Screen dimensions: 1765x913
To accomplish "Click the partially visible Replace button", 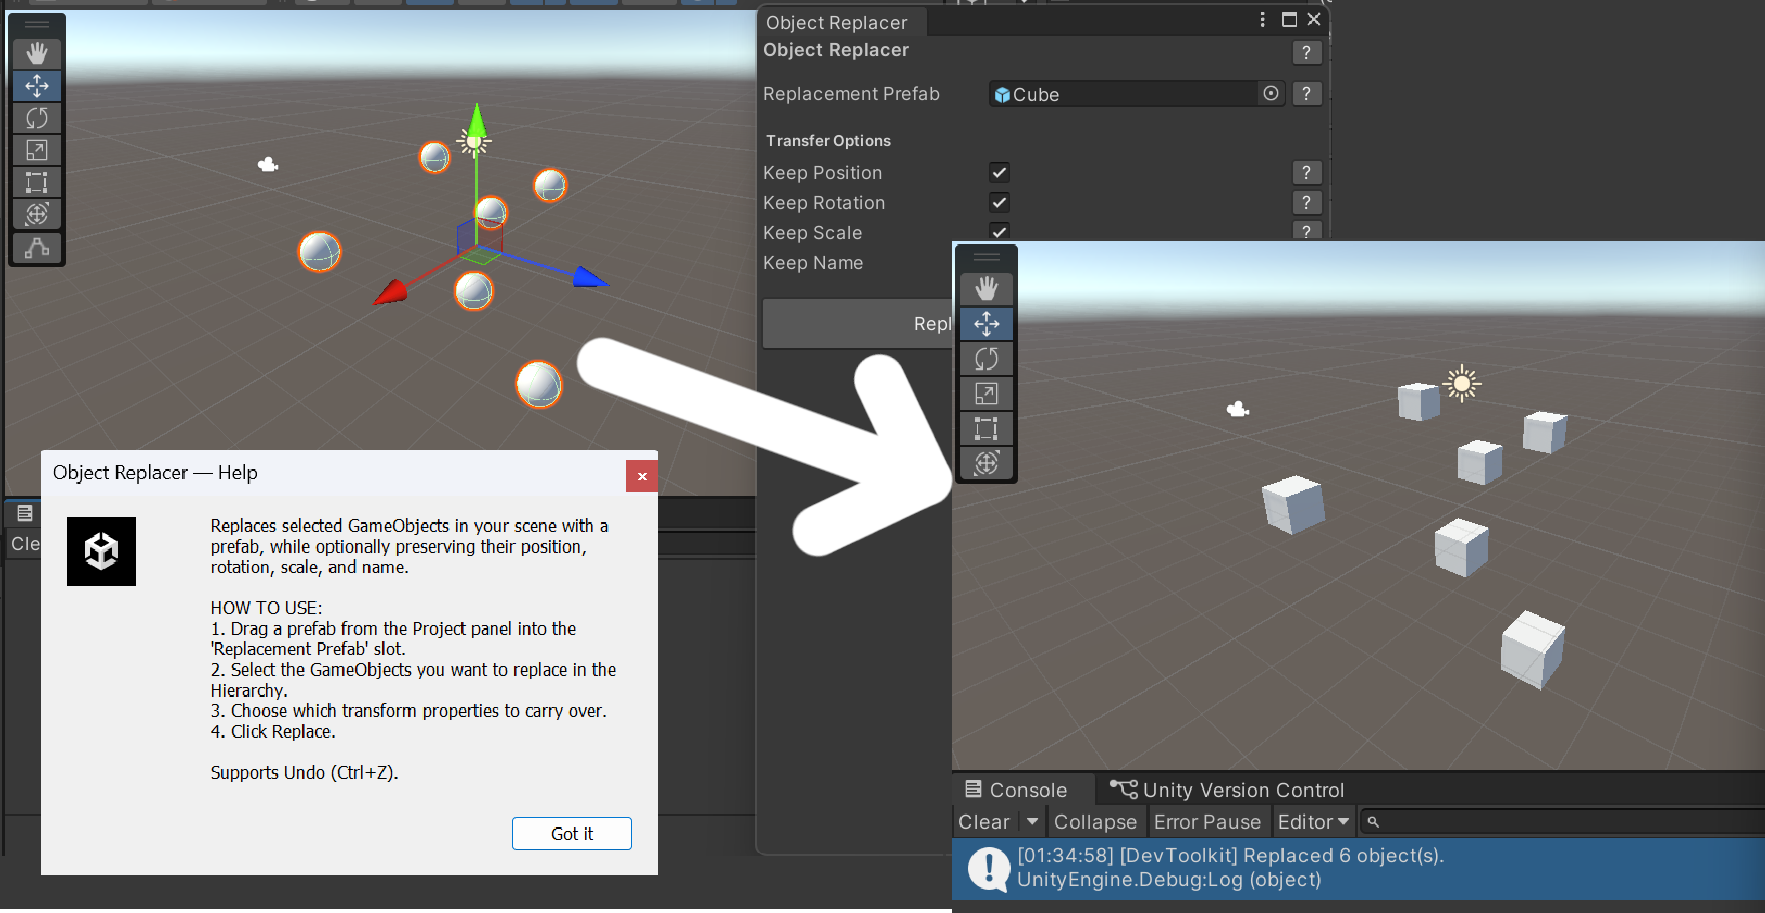I will (x=857, y=324).
